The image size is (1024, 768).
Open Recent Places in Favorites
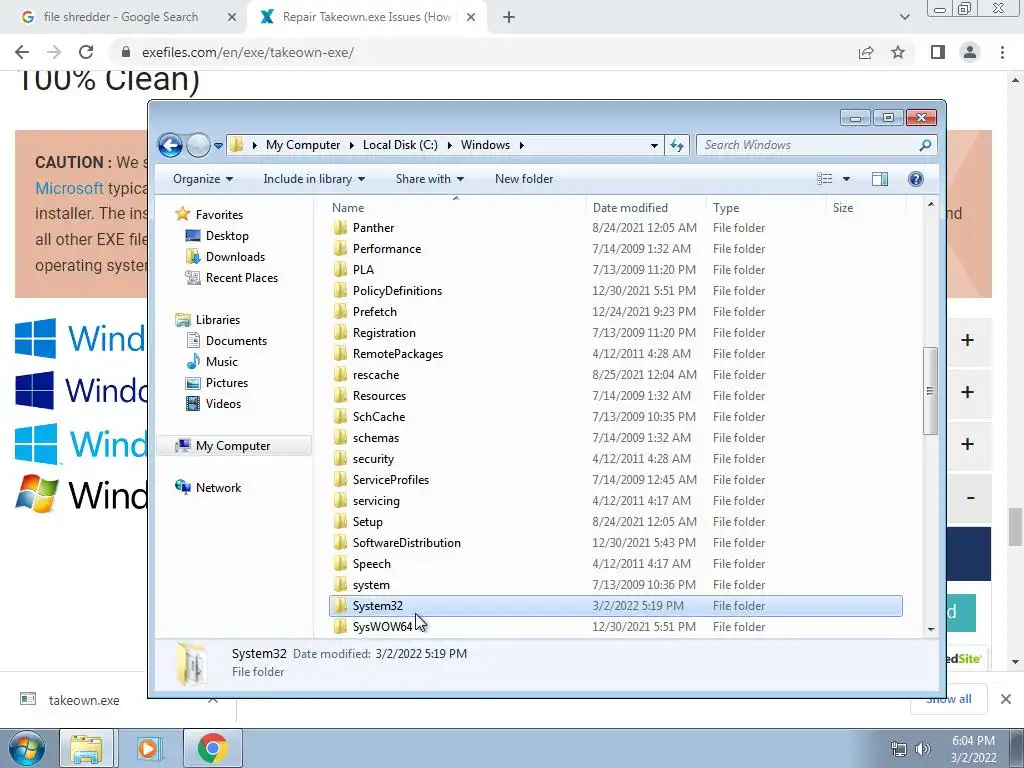point(242,278)
